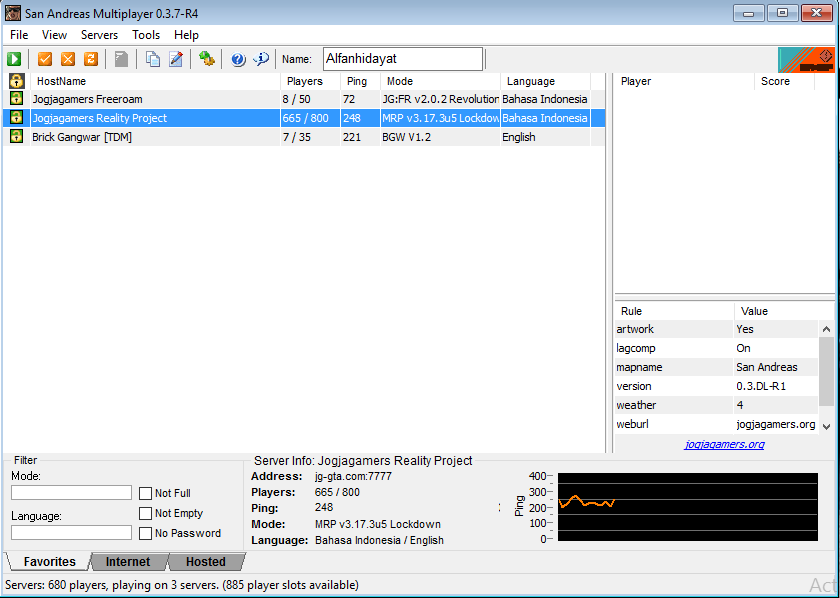Screen dimensions: 840x598
Task: Click the jg-gta.com:7777 address text
Action: tap(354, 476)
